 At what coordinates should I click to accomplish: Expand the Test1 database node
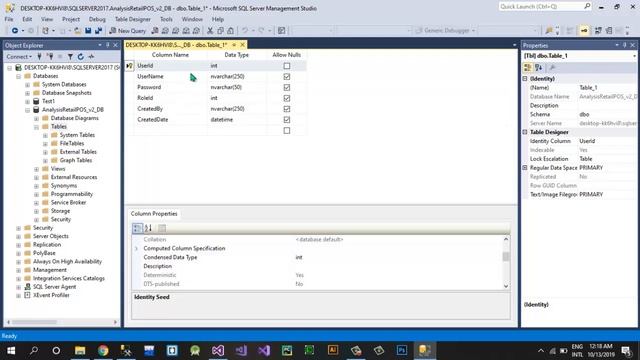click(x=27, y=101)
